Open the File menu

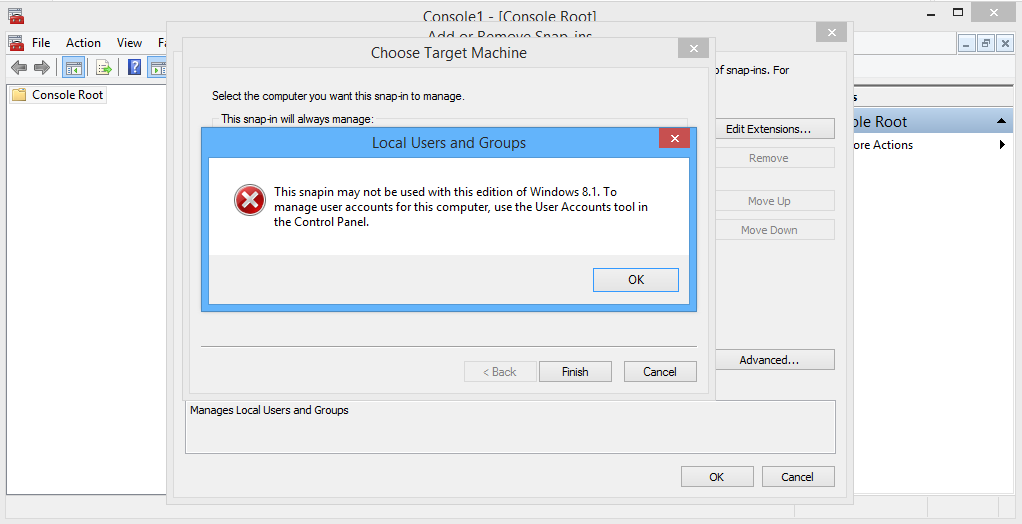41,43
